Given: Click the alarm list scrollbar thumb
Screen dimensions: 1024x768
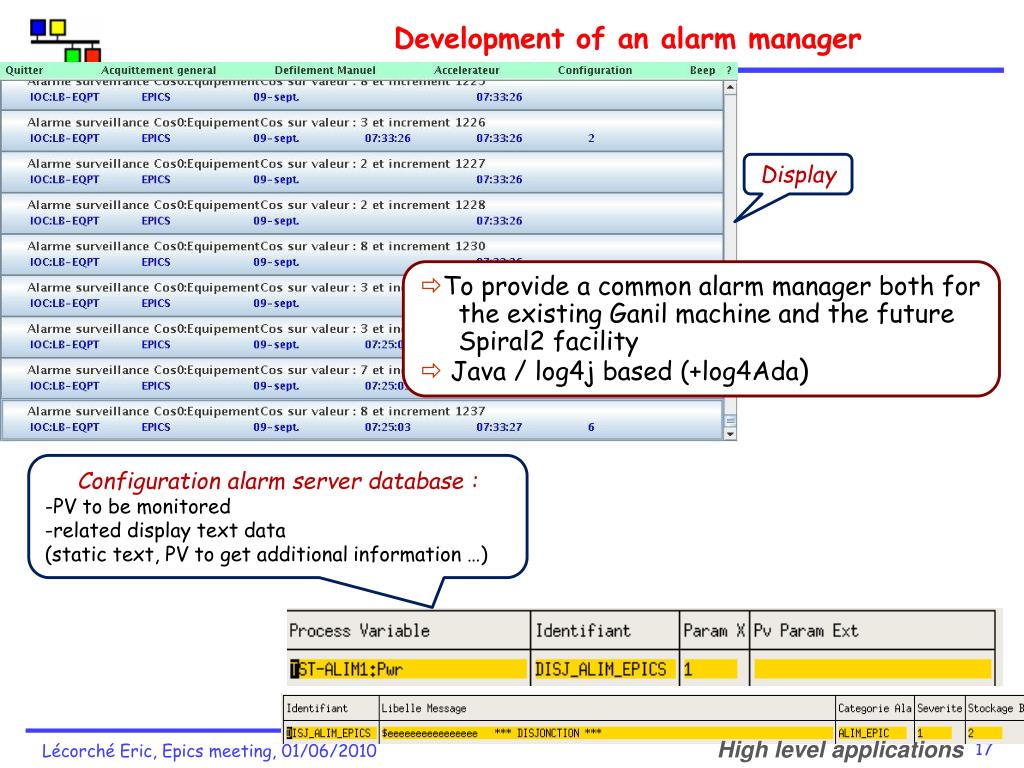Looking at the screenshot, I should 730,421.
